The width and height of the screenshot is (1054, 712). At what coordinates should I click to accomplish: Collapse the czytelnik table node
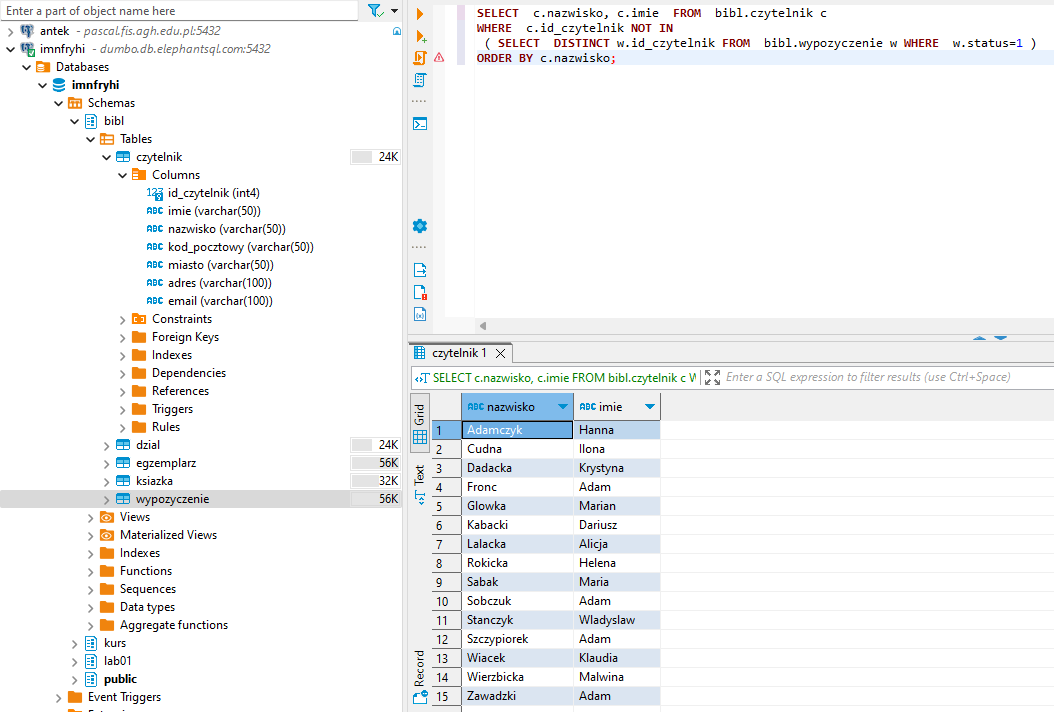[107, 157]
